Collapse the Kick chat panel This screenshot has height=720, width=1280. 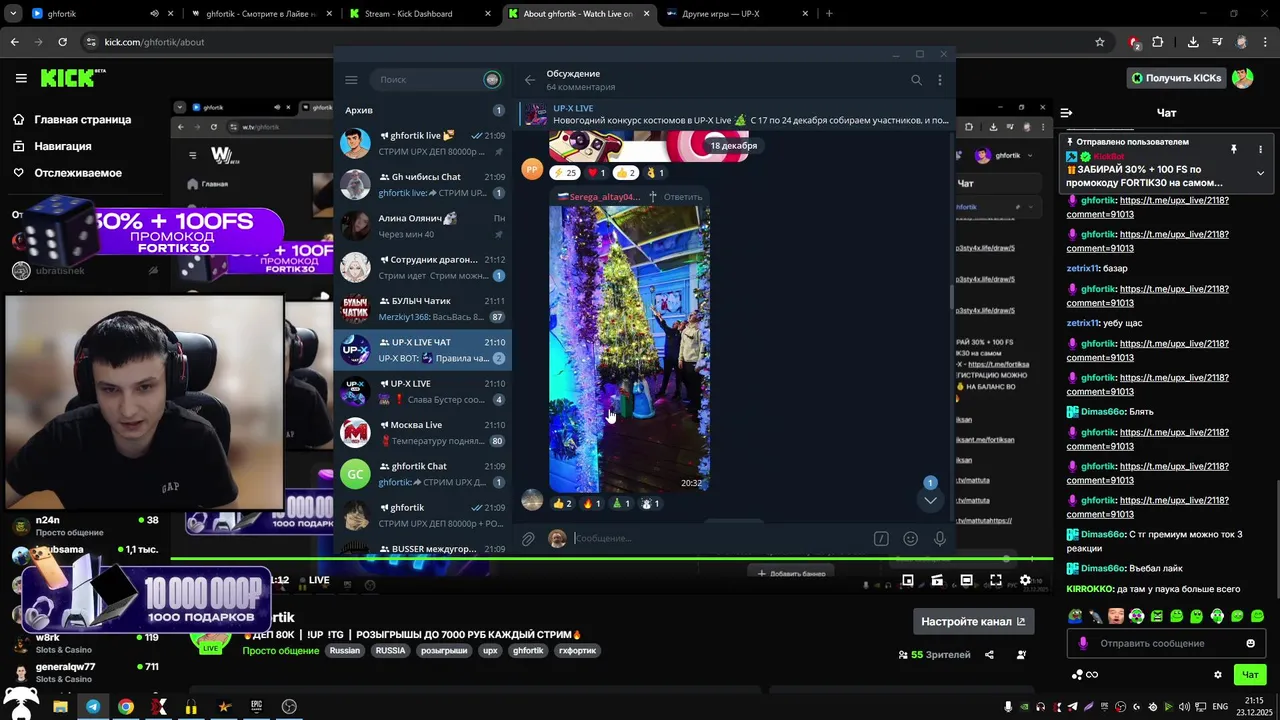pyautogui.click(x=1067, y=113)
